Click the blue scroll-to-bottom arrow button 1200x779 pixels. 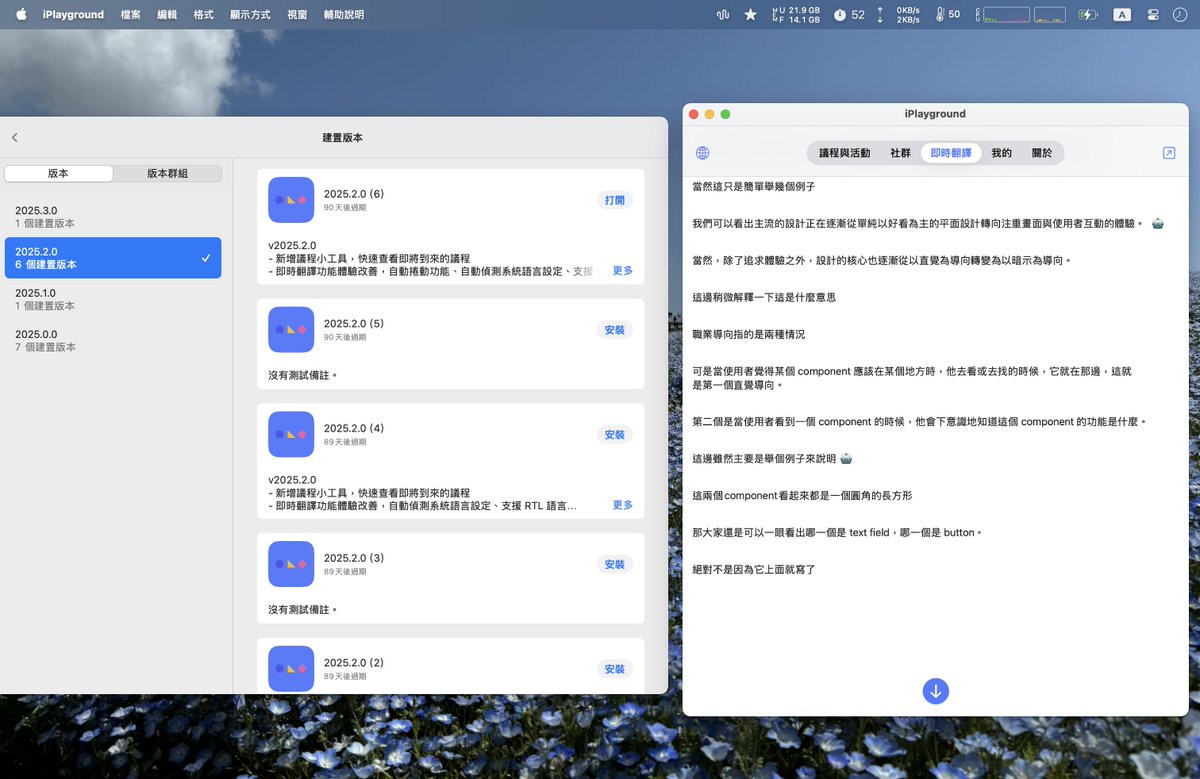click(936, 691)
